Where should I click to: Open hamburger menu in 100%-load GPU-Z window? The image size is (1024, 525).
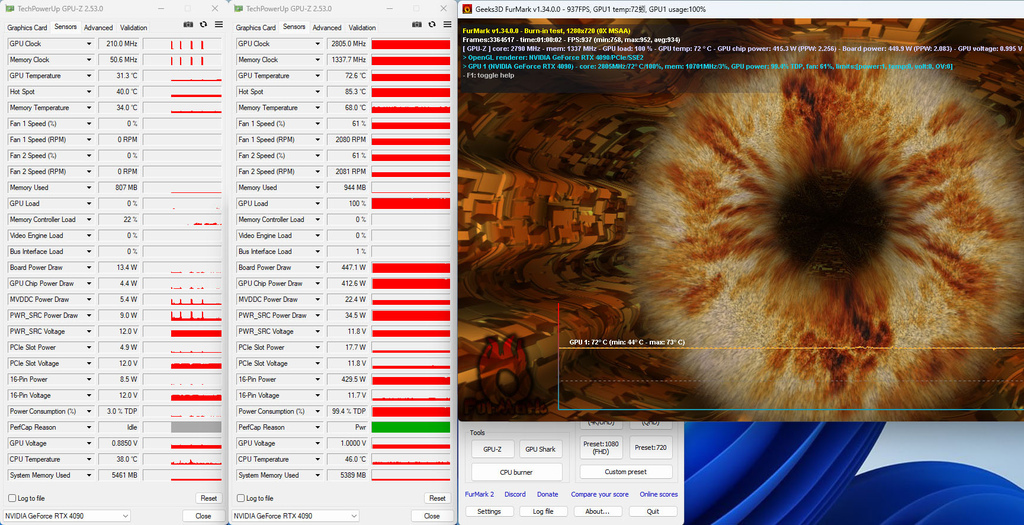pos(447,25)
